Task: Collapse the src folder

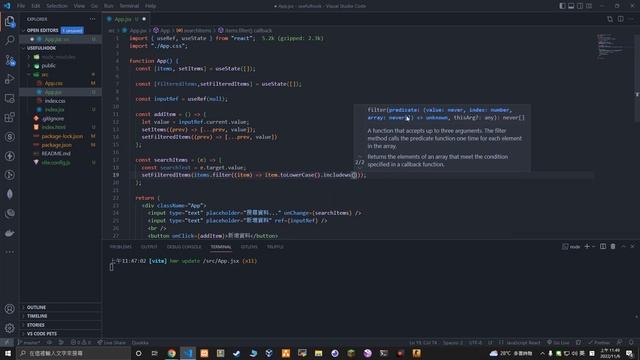Action: click(x=44, y=75)
